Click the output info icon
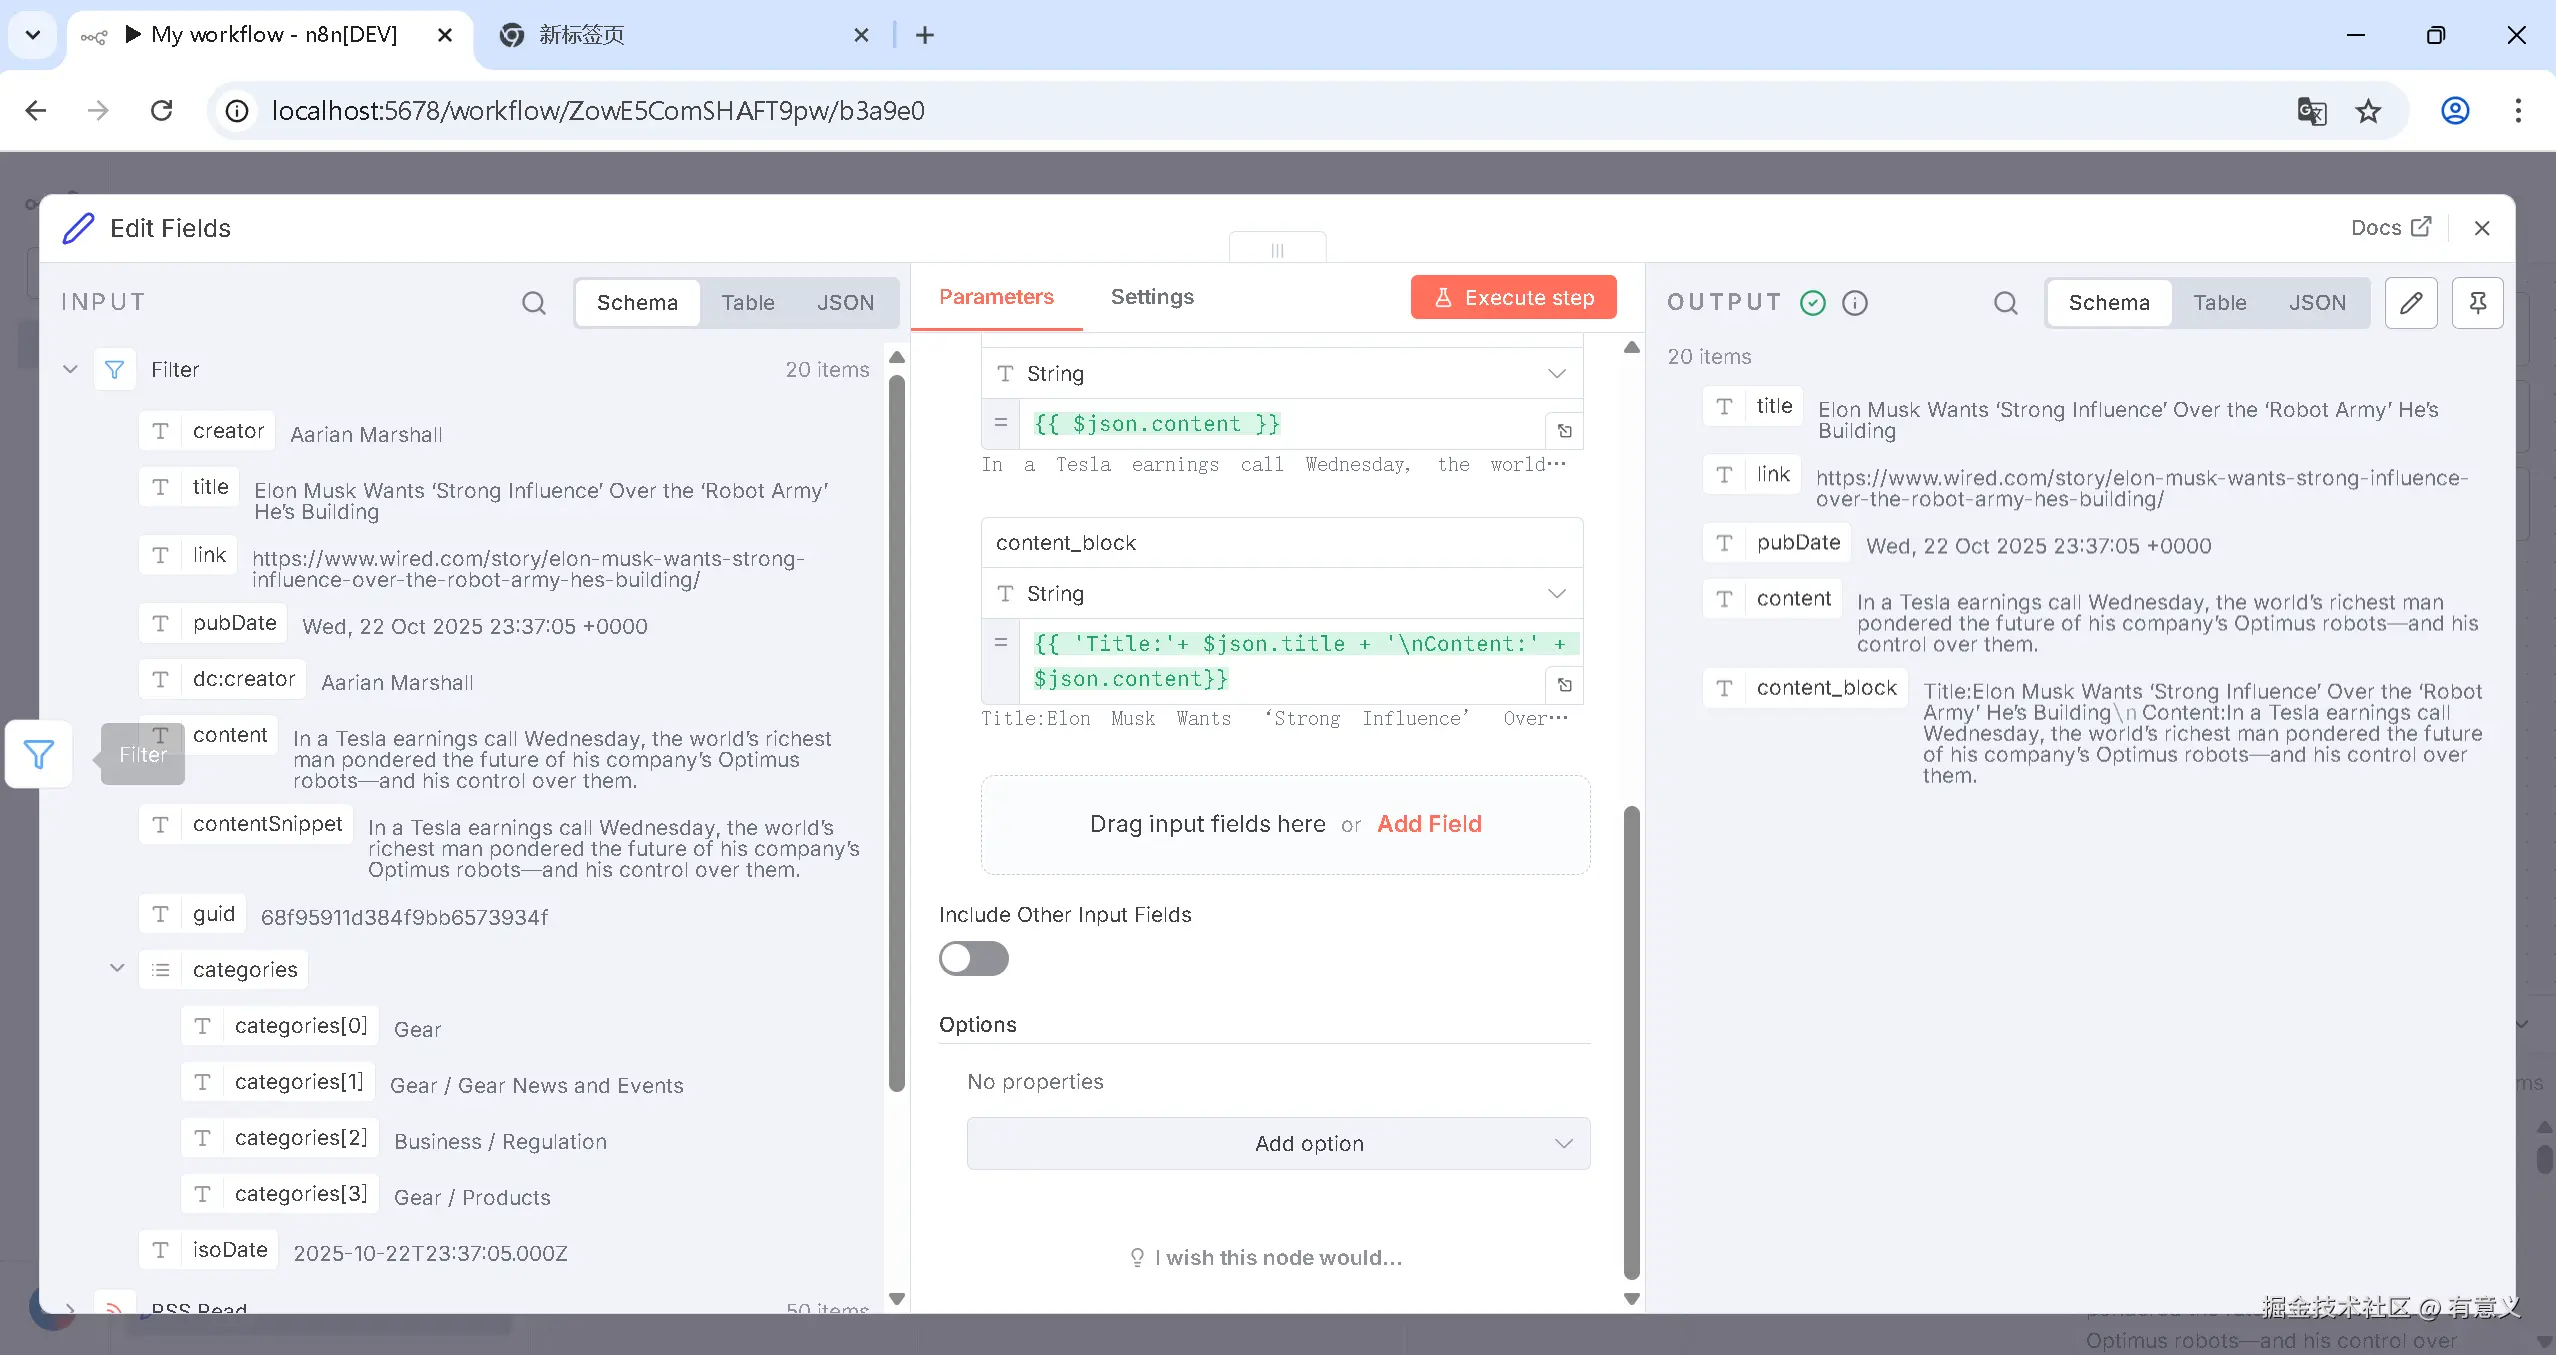 pos(1855,303)
